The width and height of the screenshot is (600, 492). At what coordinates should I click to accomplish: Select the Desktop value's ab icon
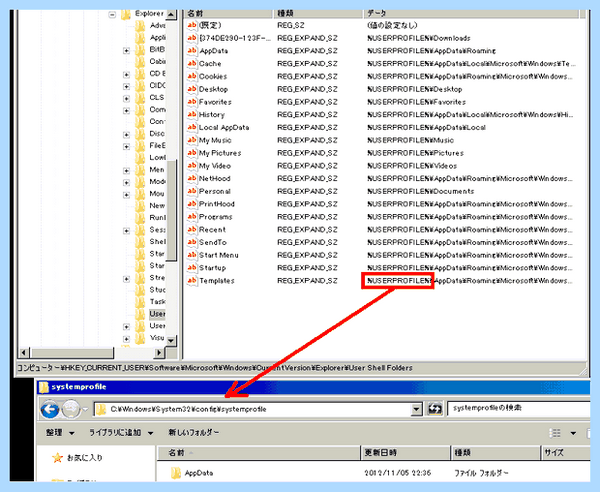[x=192, y=89]
